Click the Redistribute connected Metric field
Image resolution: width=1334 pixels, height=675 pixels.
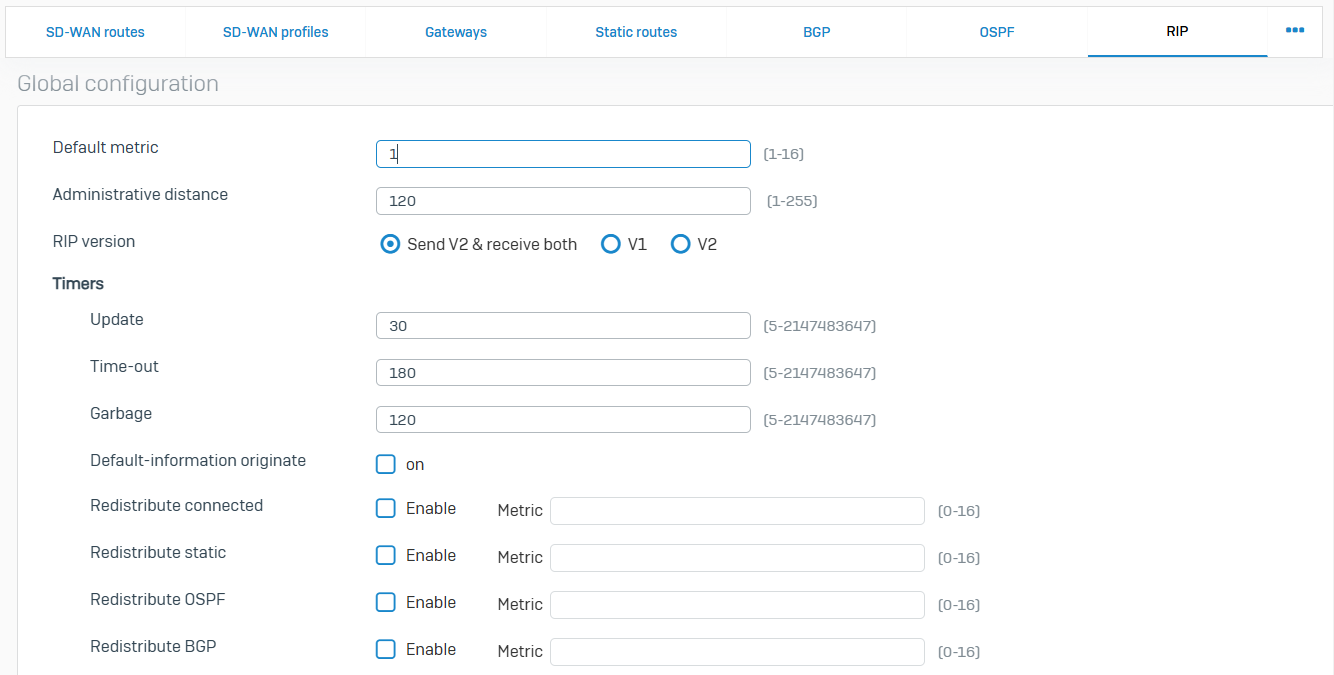pos(737,511)
